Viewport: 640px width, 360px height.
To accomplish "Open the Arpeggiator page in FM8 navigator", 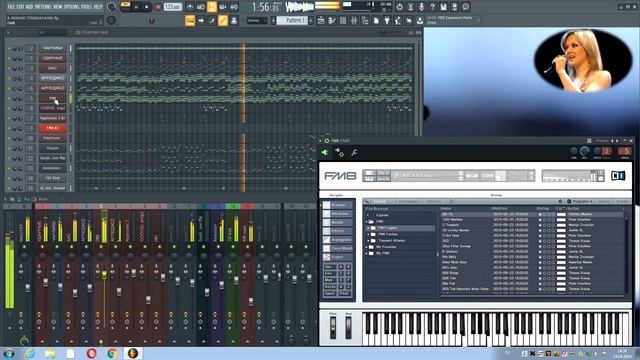I will 337,240.
